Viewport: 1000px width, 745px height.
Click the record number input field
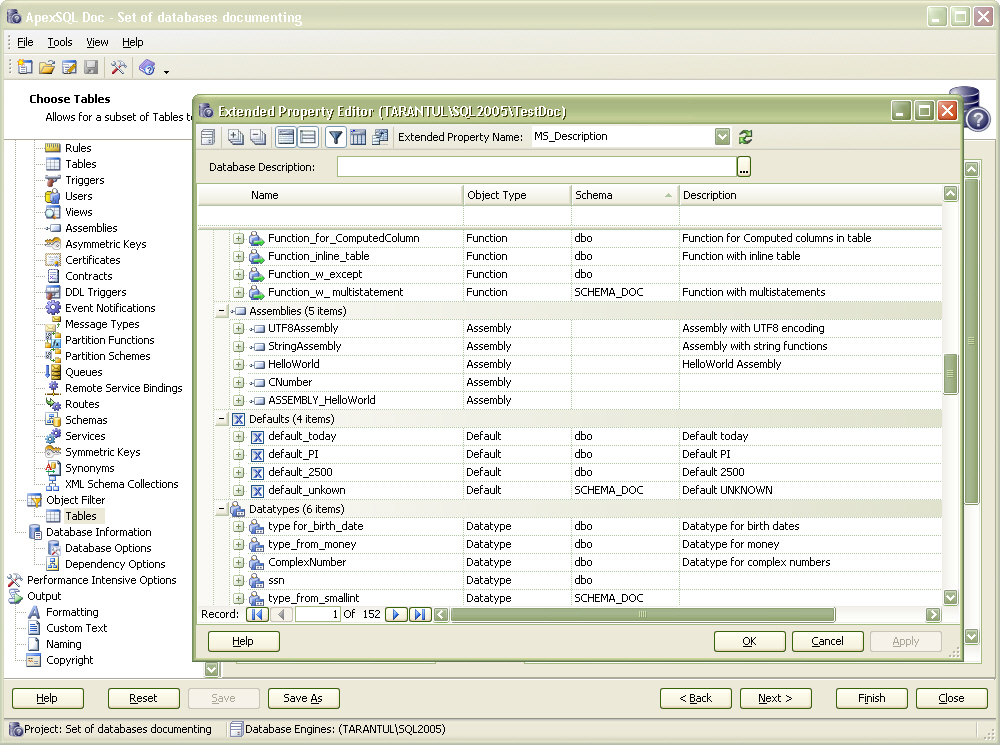tap(317, 614)
